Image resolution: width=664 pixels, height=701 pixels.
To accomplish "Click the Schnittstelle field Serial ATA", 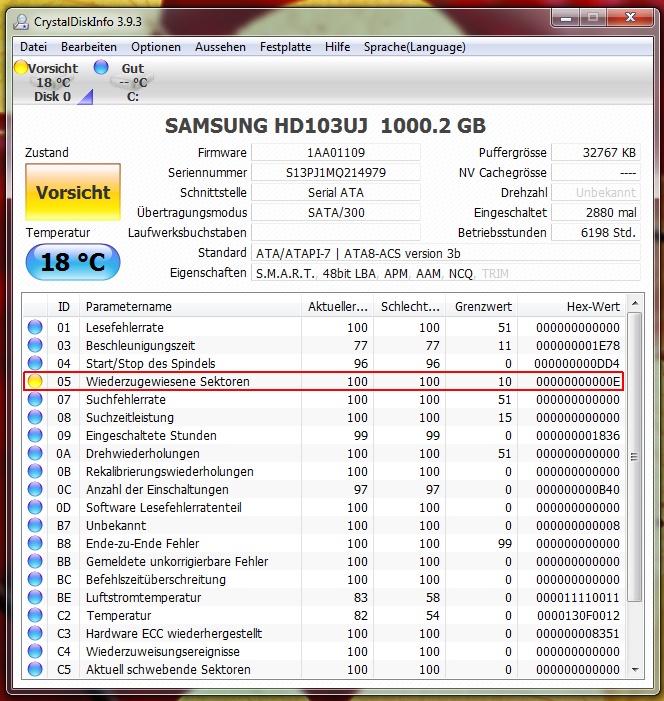I will pos(336,193).
